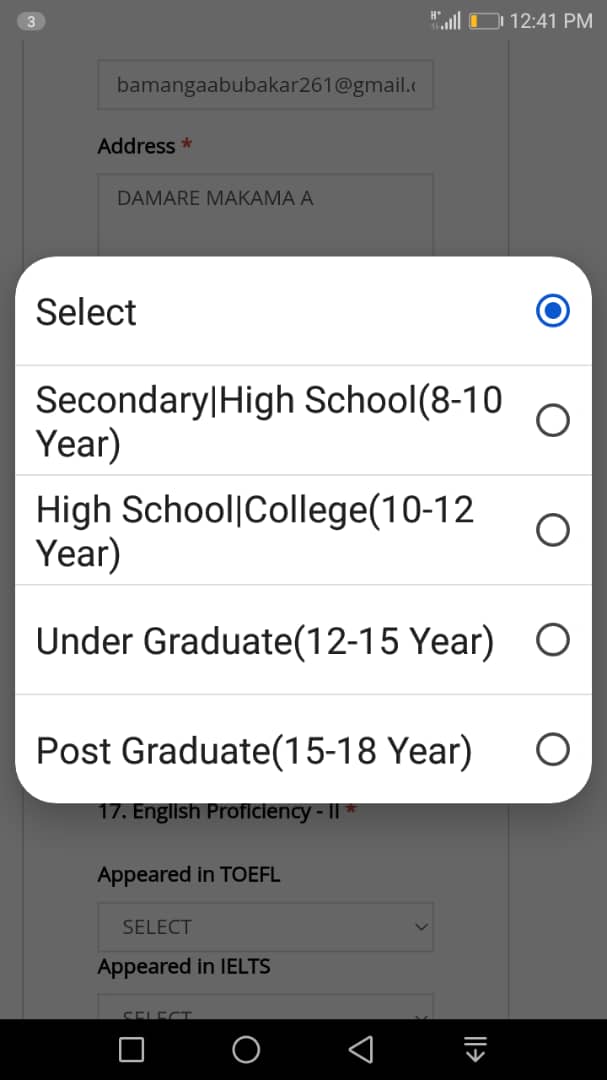
Task: Tap the notification count badge in status bar
Action: [x=32, y=21]
